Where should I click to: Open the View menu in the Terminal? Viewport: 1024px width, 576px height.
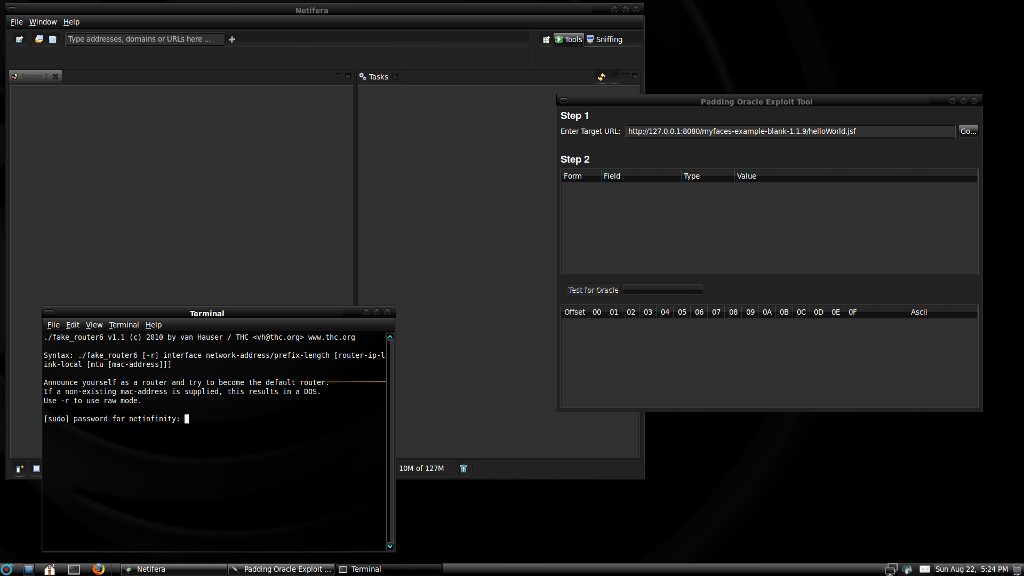[93, 324]
